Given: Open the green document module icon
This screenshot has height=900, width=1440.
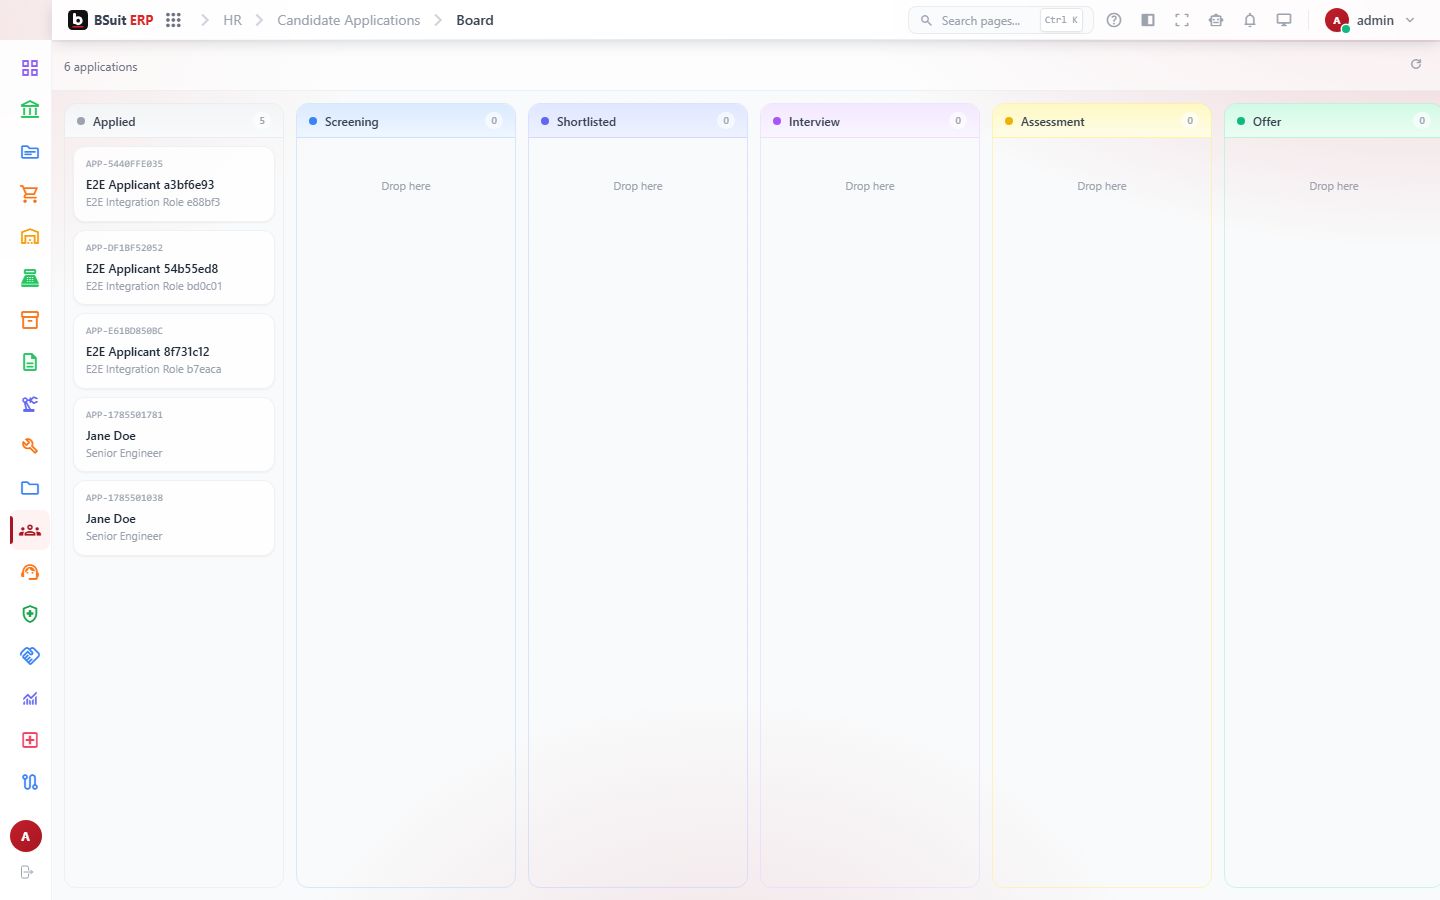Looking at the screenshot, I should tap(30, 362).
